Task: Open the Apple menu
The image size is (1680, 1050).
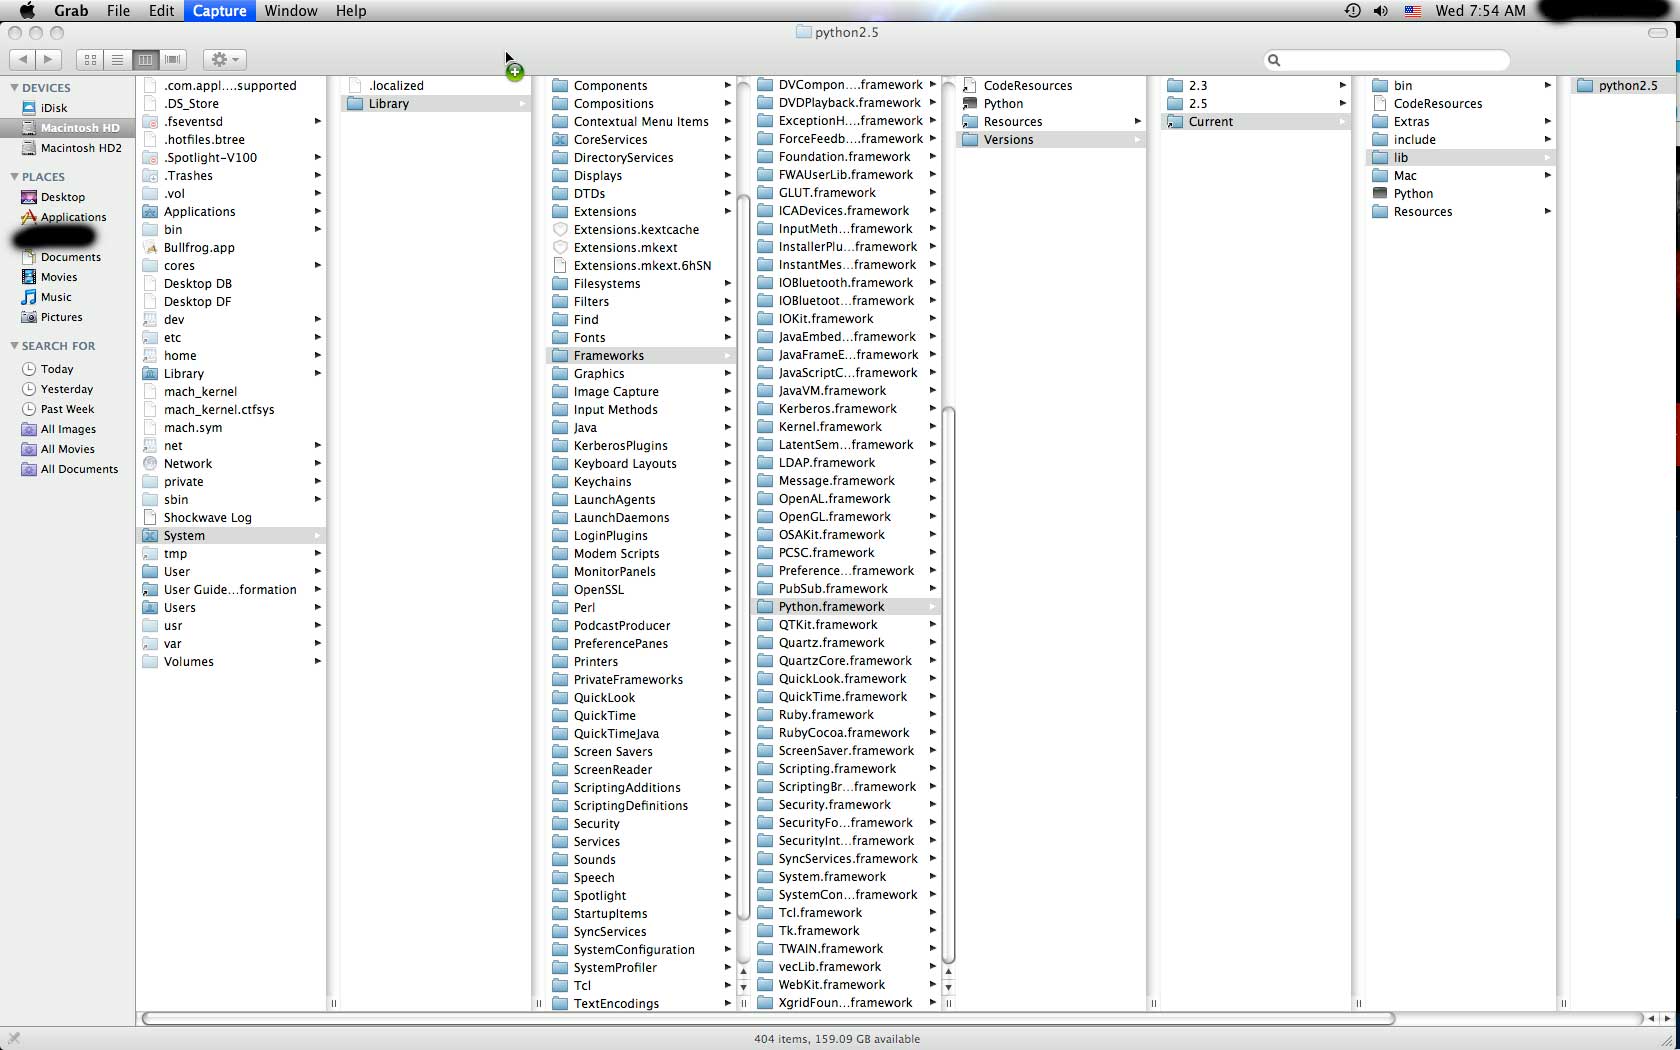Action: 27,11
